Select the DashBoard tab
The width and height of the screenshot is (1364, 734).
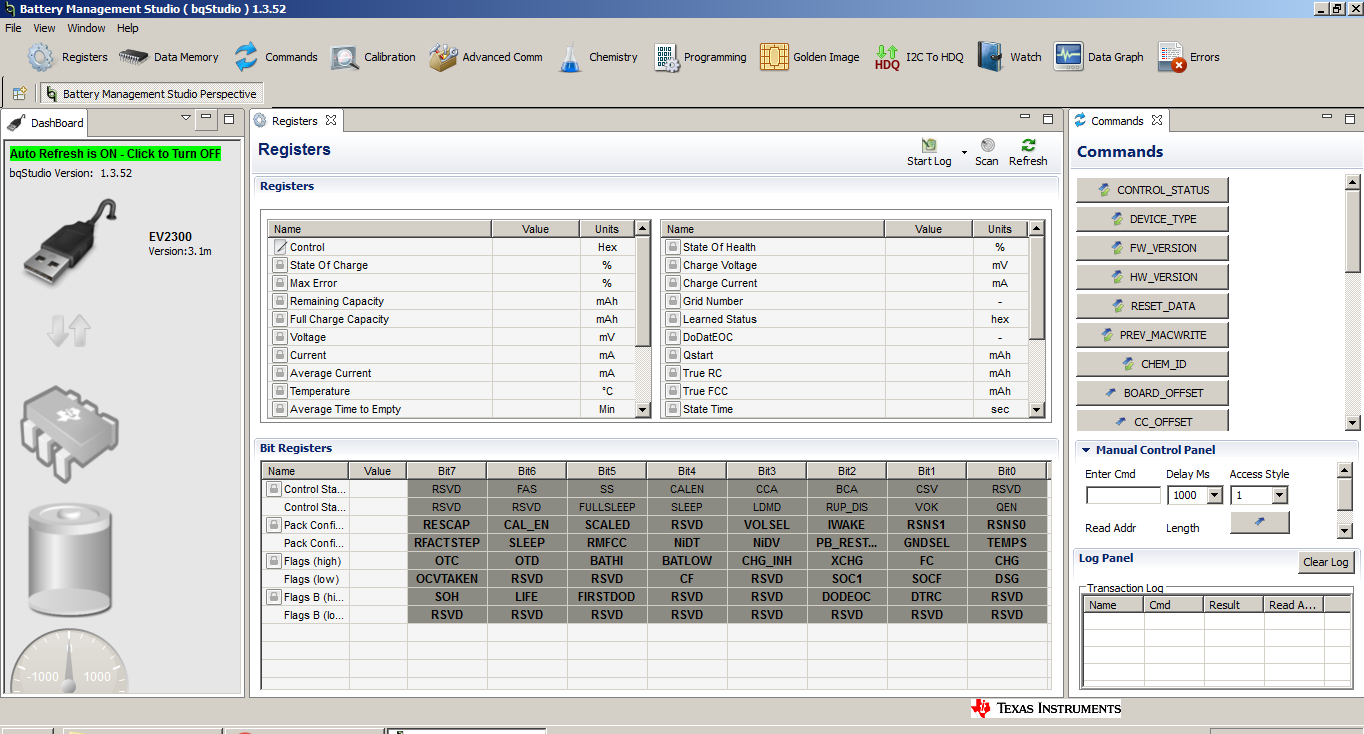click(x=46, y=123)
